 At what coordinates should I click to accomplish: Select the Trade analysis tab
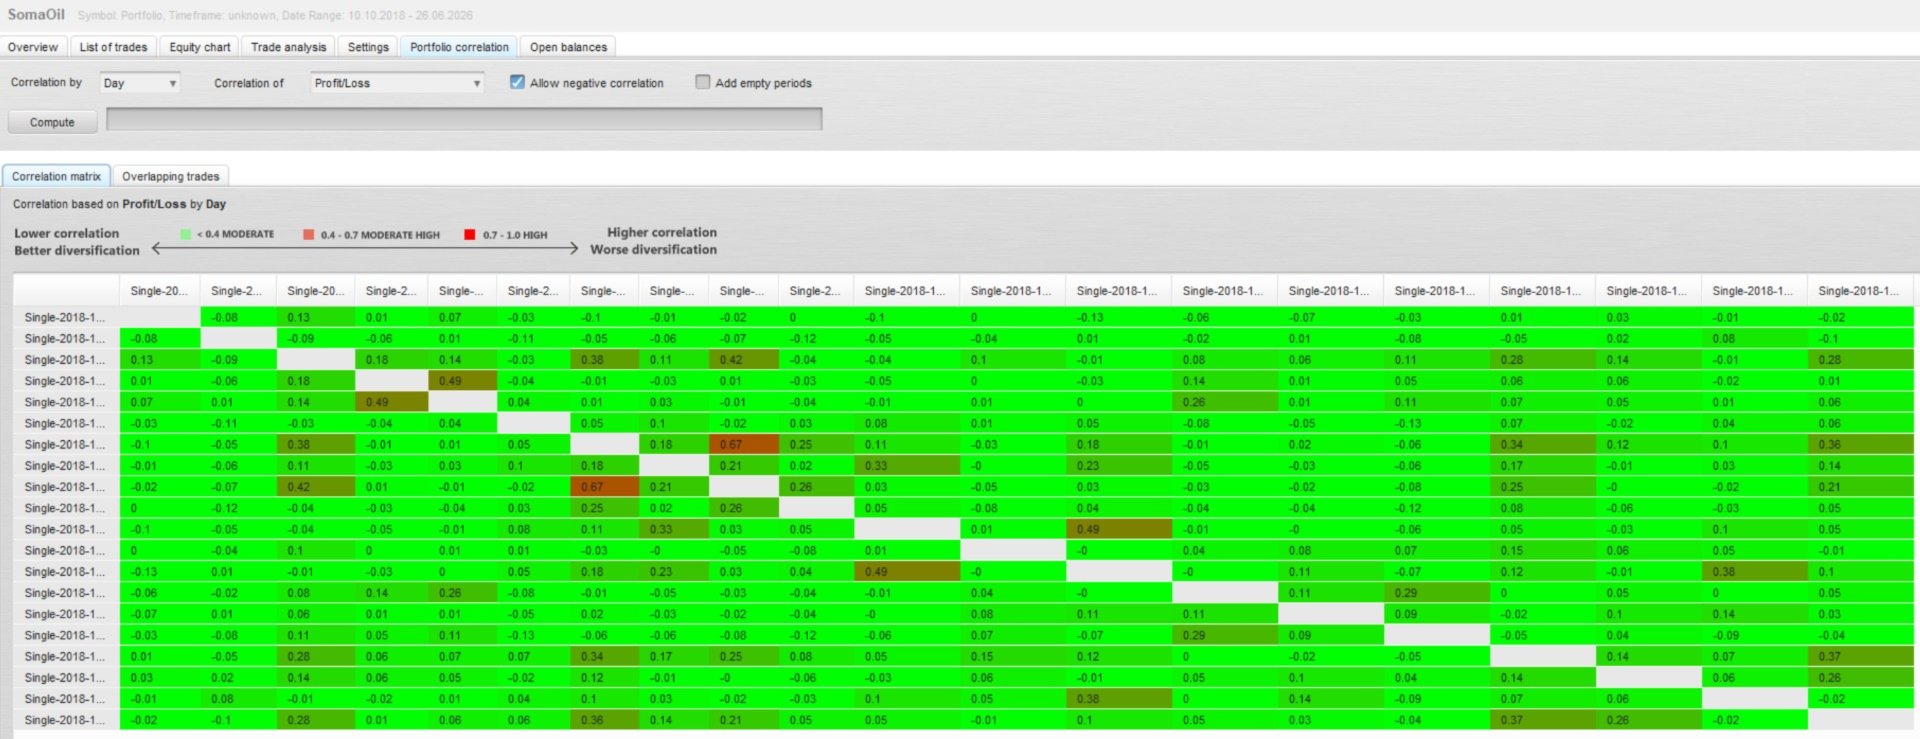pos(288,47)
